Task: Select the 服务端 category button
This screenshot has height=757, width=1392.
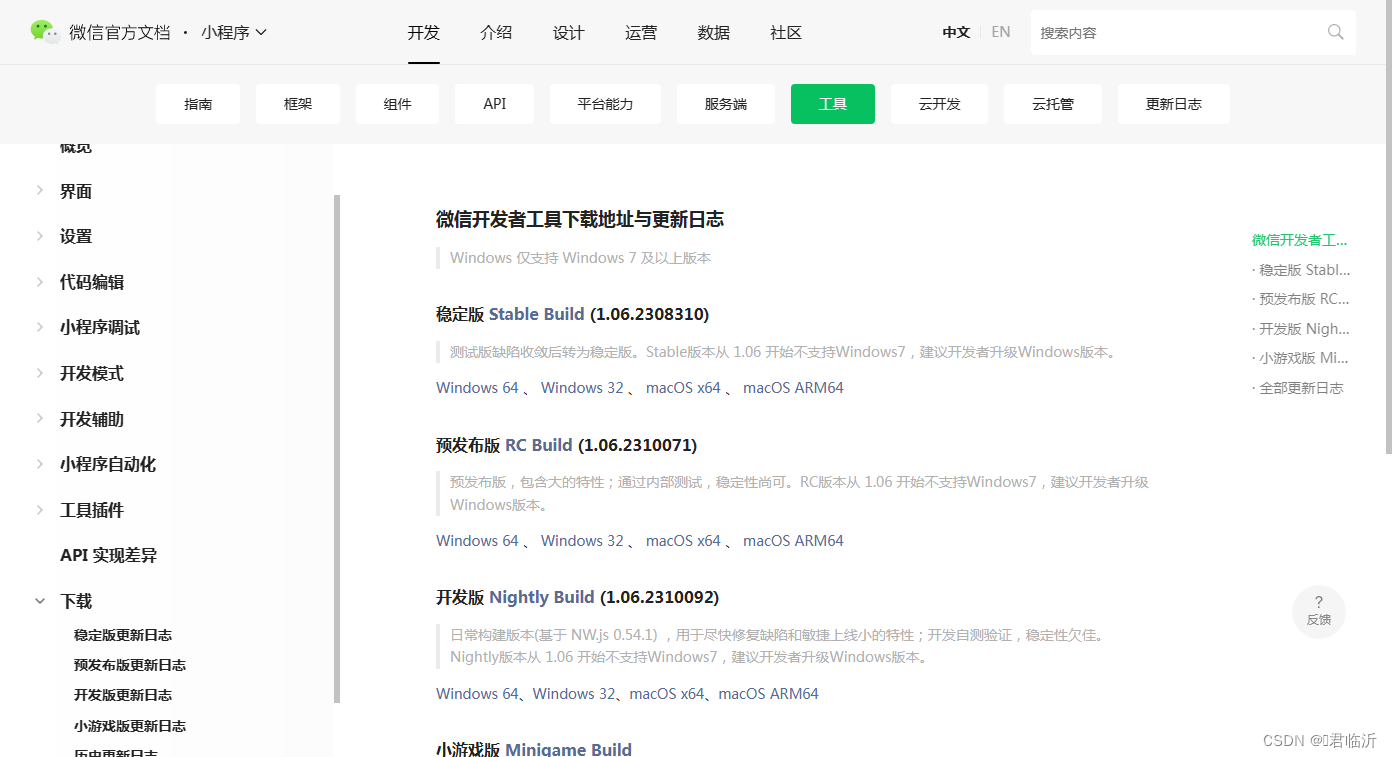Action: tap(726, 104)
